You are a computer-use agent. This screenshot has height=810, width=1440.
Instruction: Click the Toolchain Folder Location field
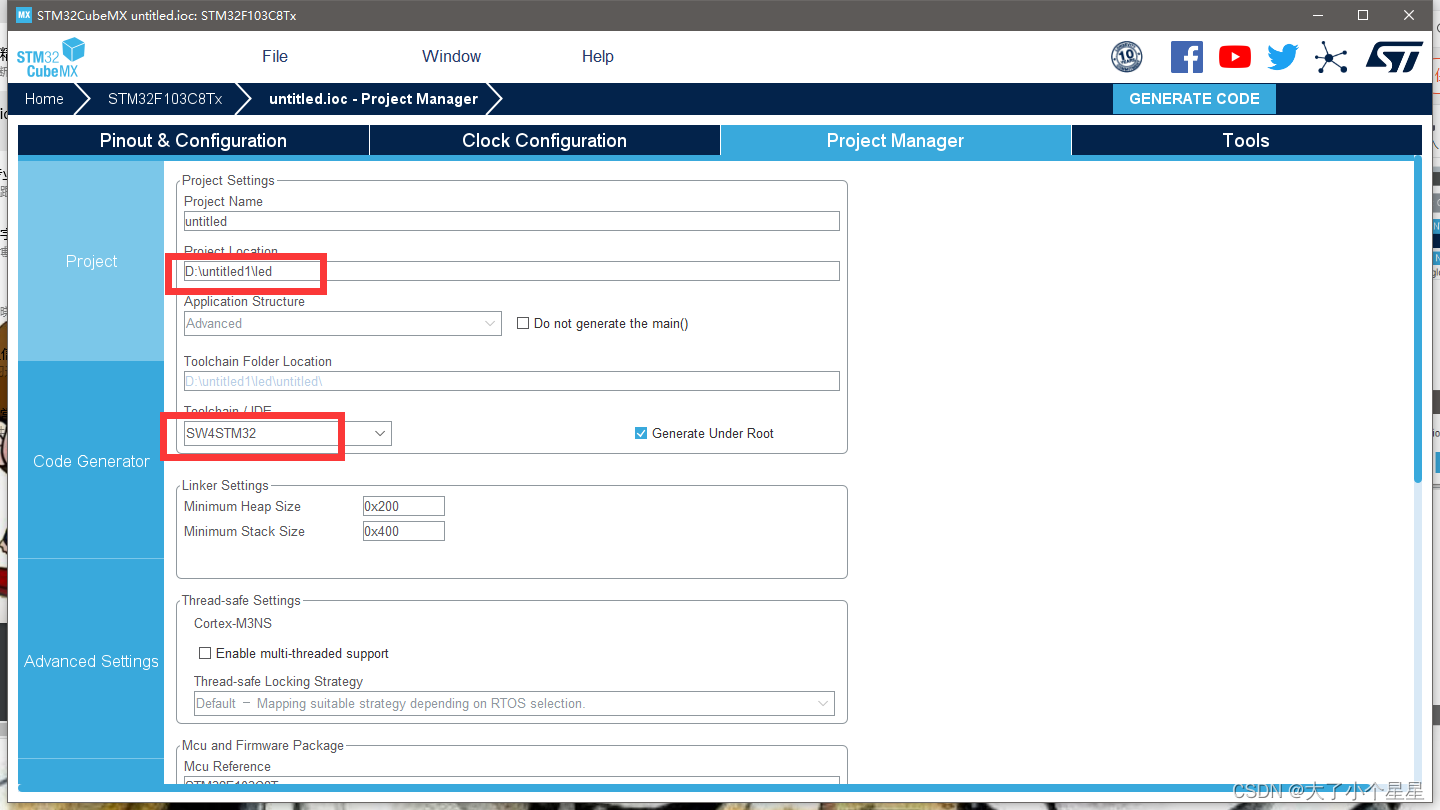[x=511, y=381]
